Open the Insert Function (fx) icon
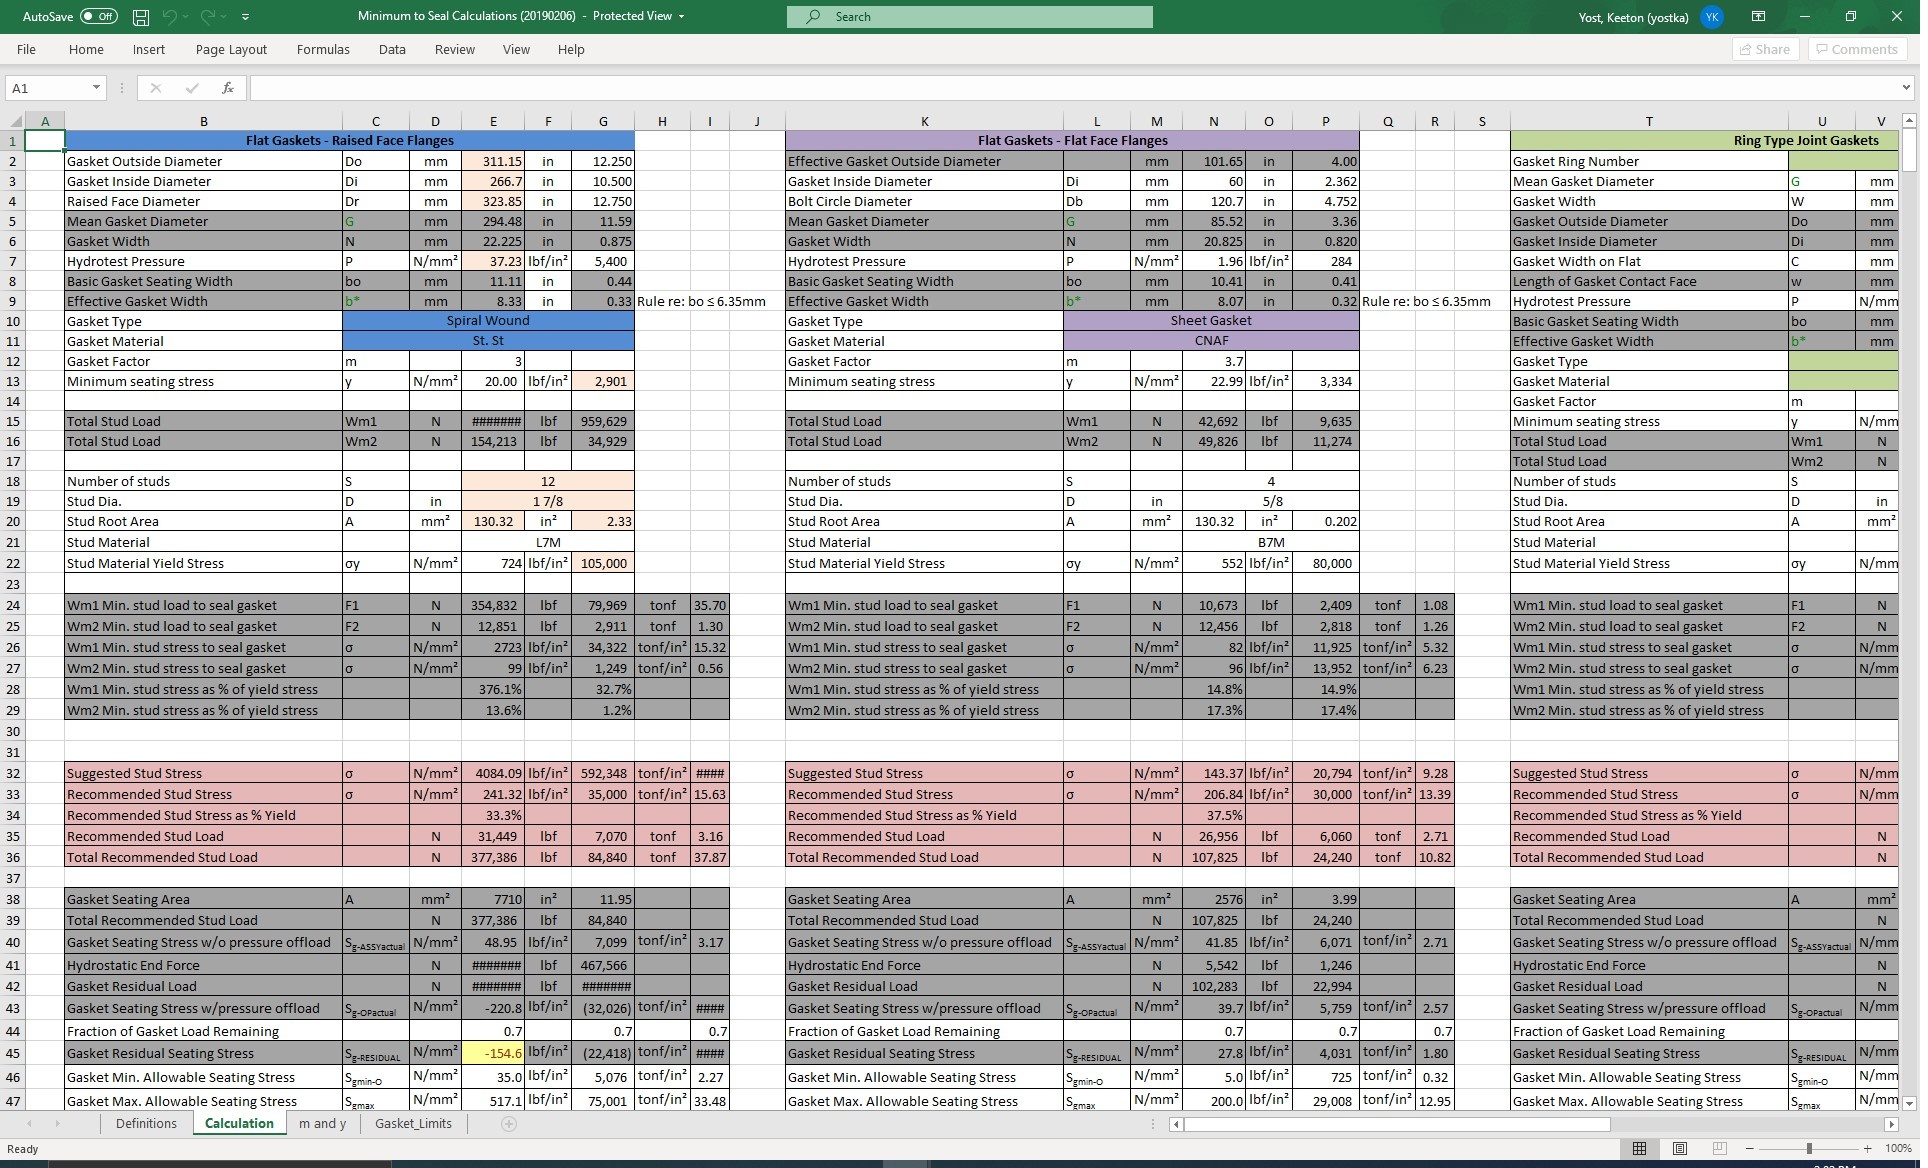Viewport: 1928px width, 1168px height. tap(228, 88)
